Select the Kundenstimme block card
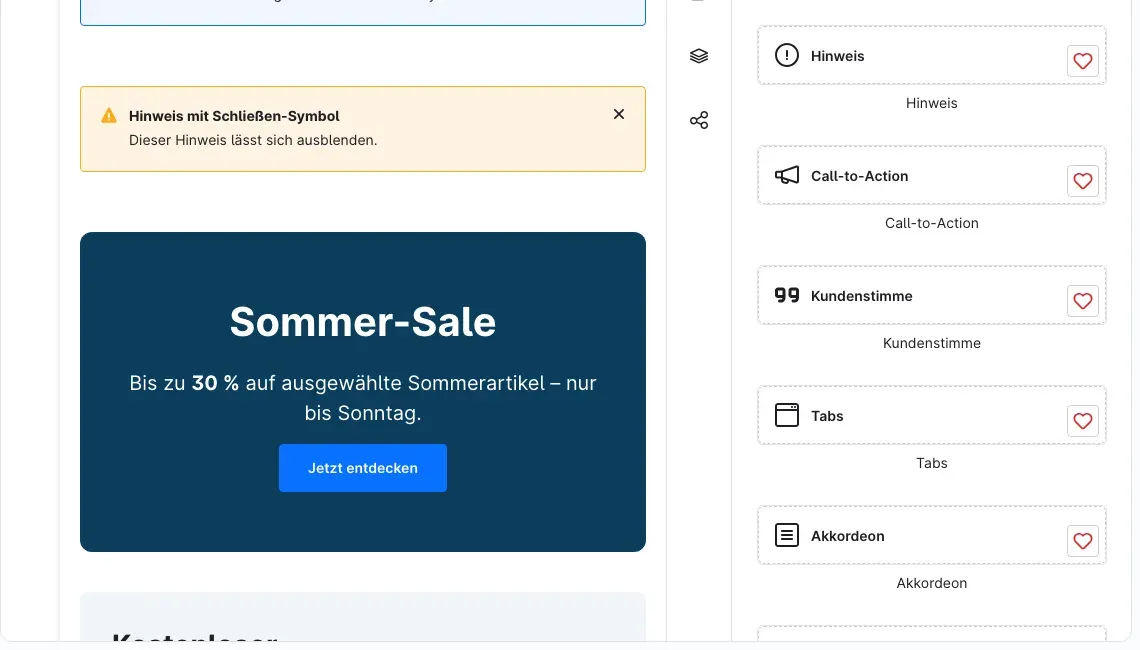The image size is (1140, 650). (x=931, y=295)
